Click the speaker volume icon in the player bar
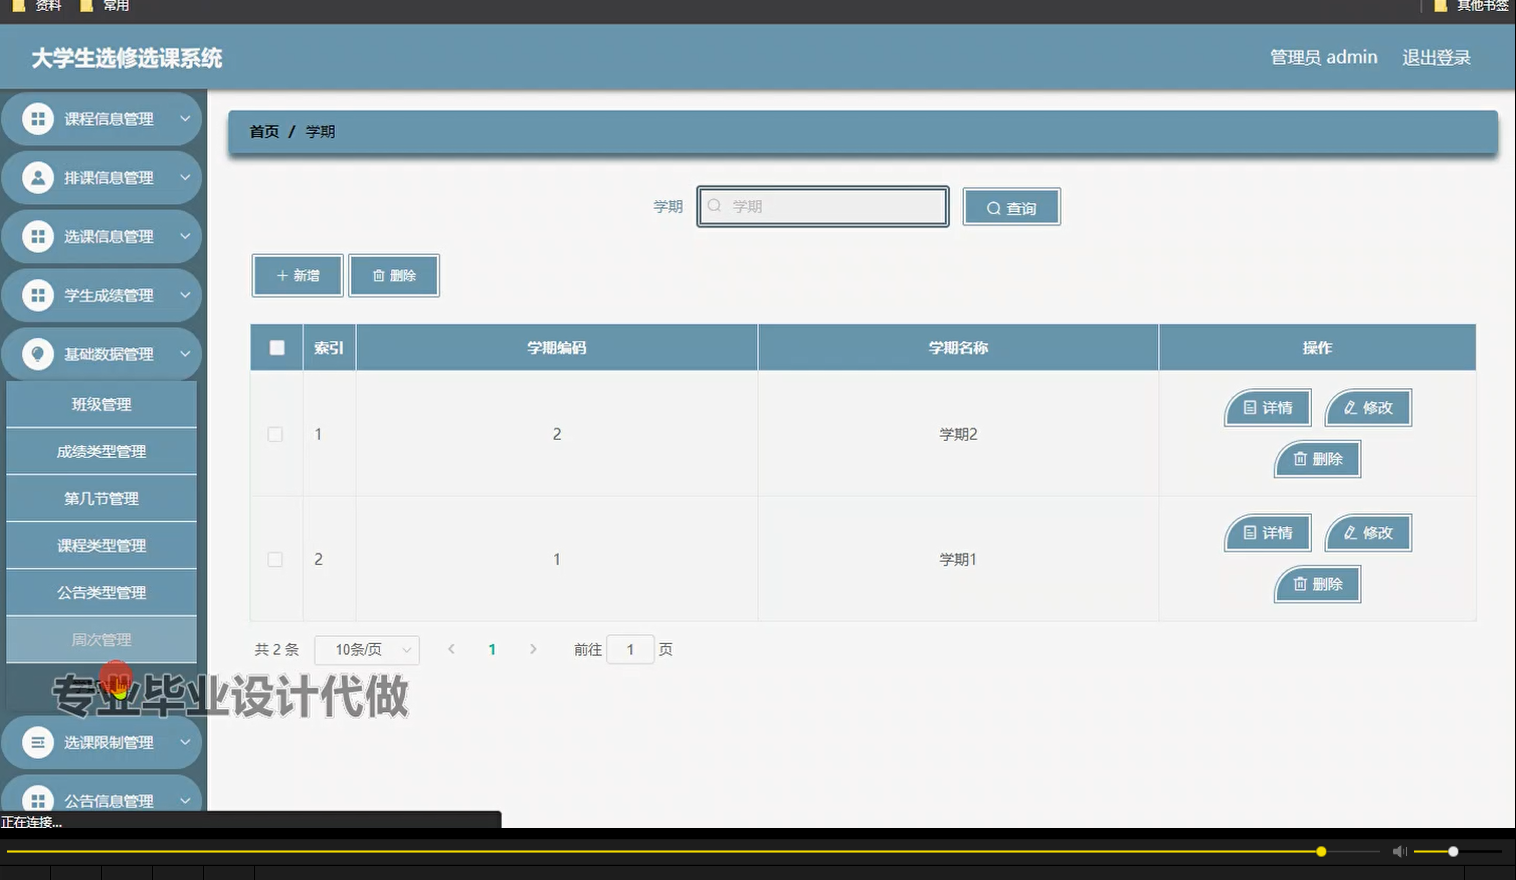Viewport: 1516px width, 880px height. (x=1400, y=851)
